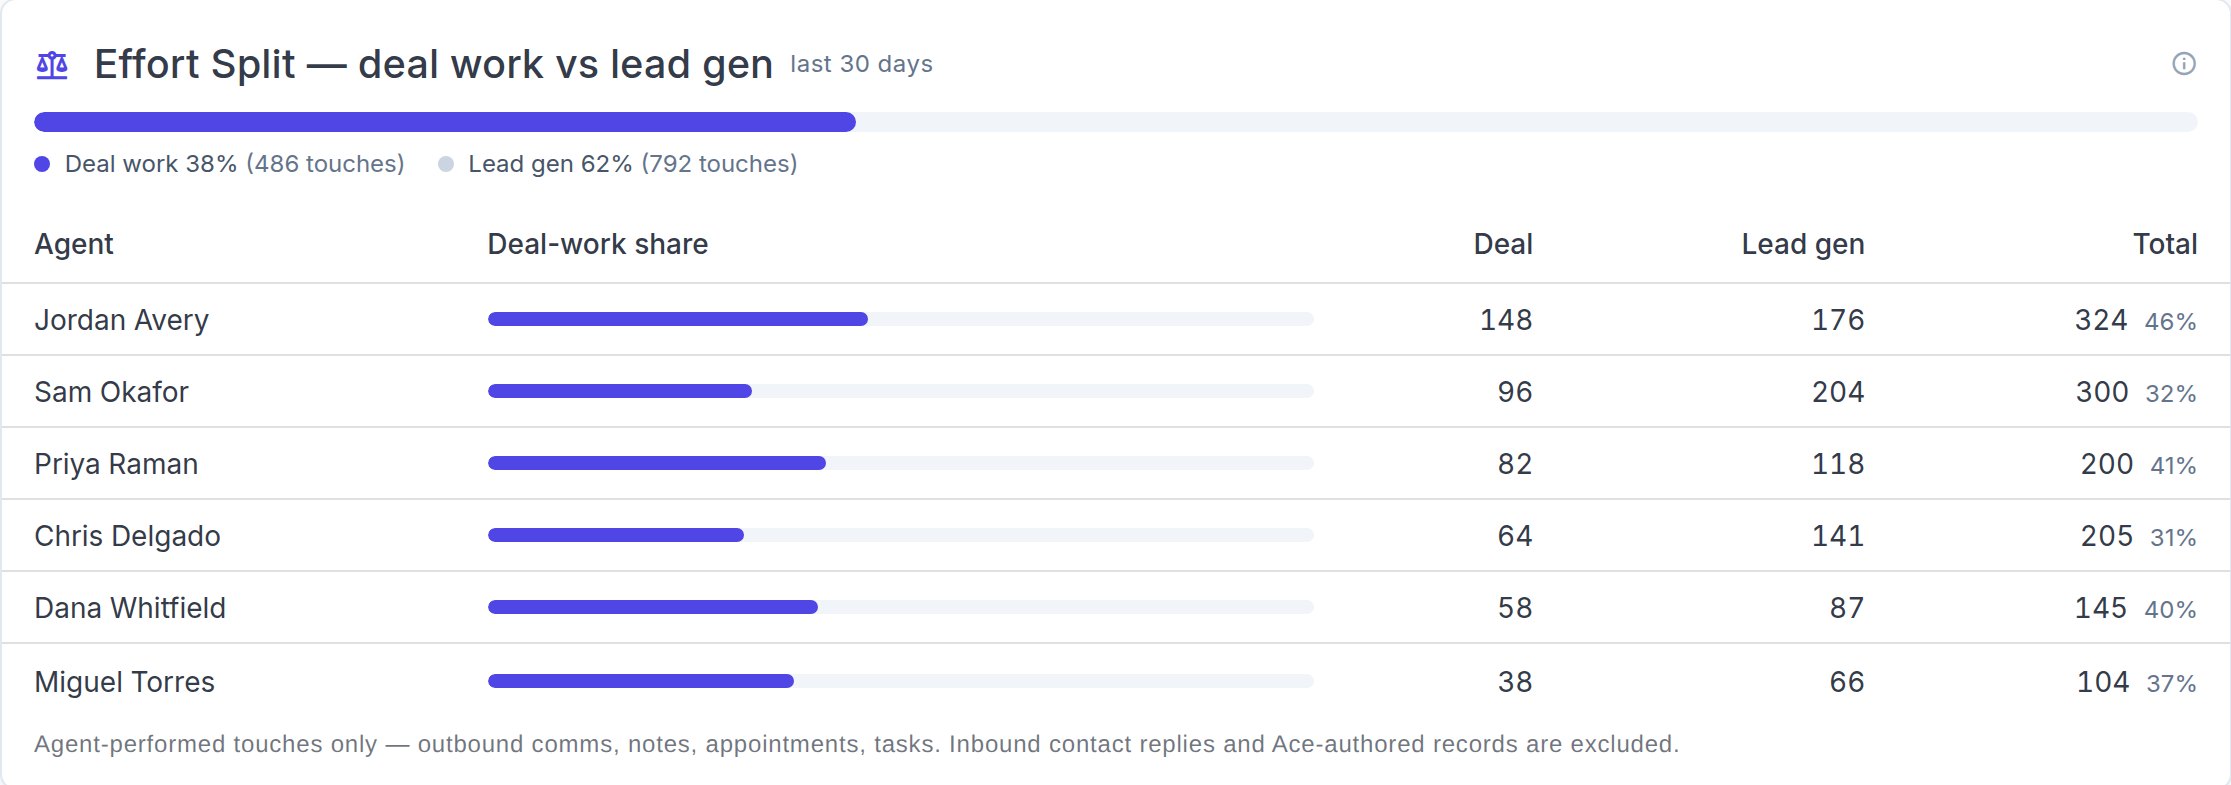
Task: Select agent name Sam Okafor
Action: pos(111,392)
